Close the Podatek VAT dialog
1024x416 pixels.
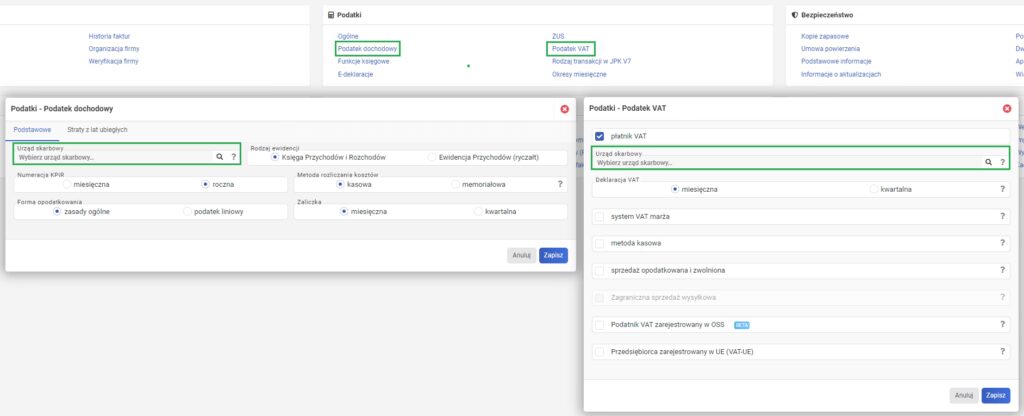1006,107
